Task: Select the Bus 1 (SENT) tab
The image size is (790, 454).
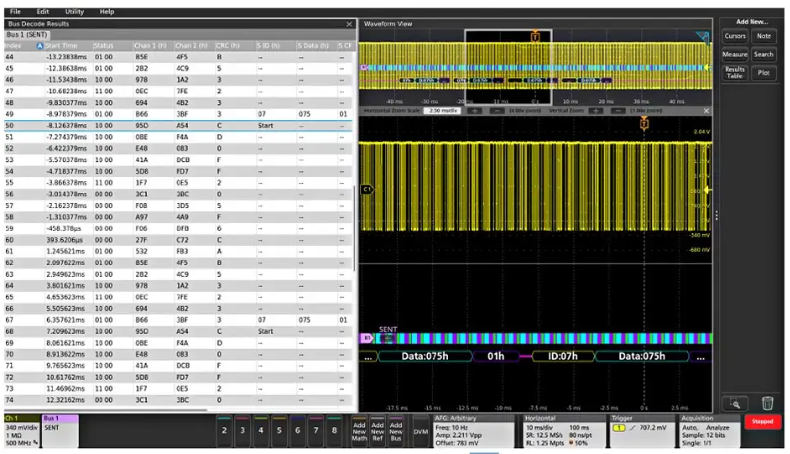Action: tap(27, 35)
